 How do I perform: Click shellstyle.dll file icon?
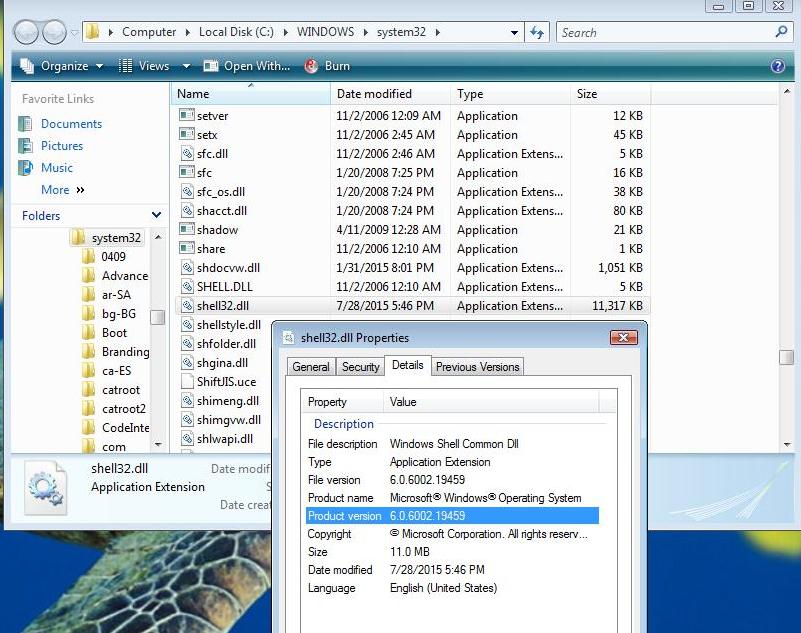coord(187,324)
